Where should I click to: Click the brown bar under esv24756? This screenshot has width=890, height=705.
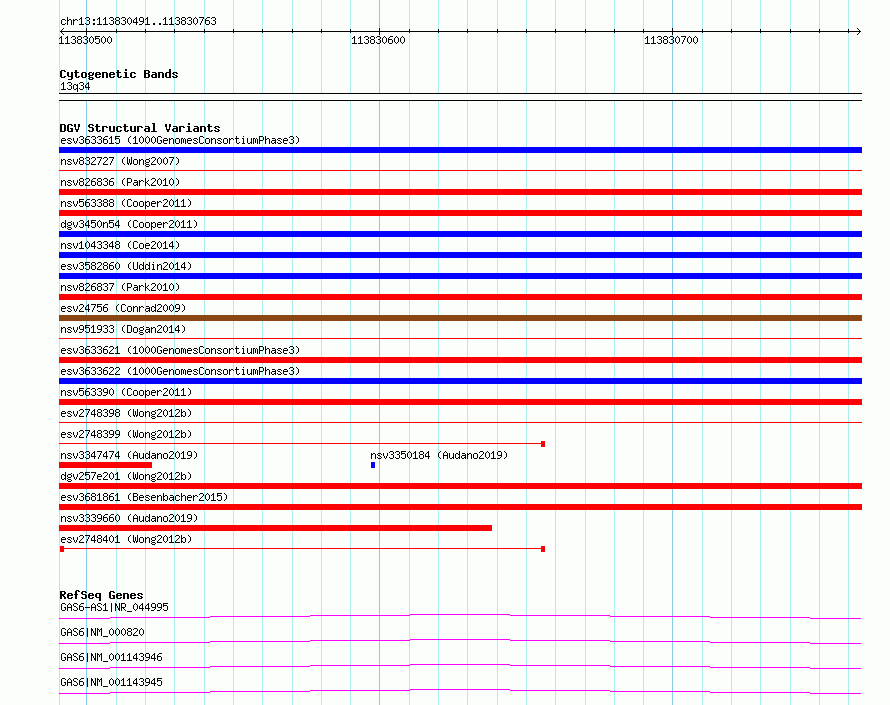(x=460, y=318)
